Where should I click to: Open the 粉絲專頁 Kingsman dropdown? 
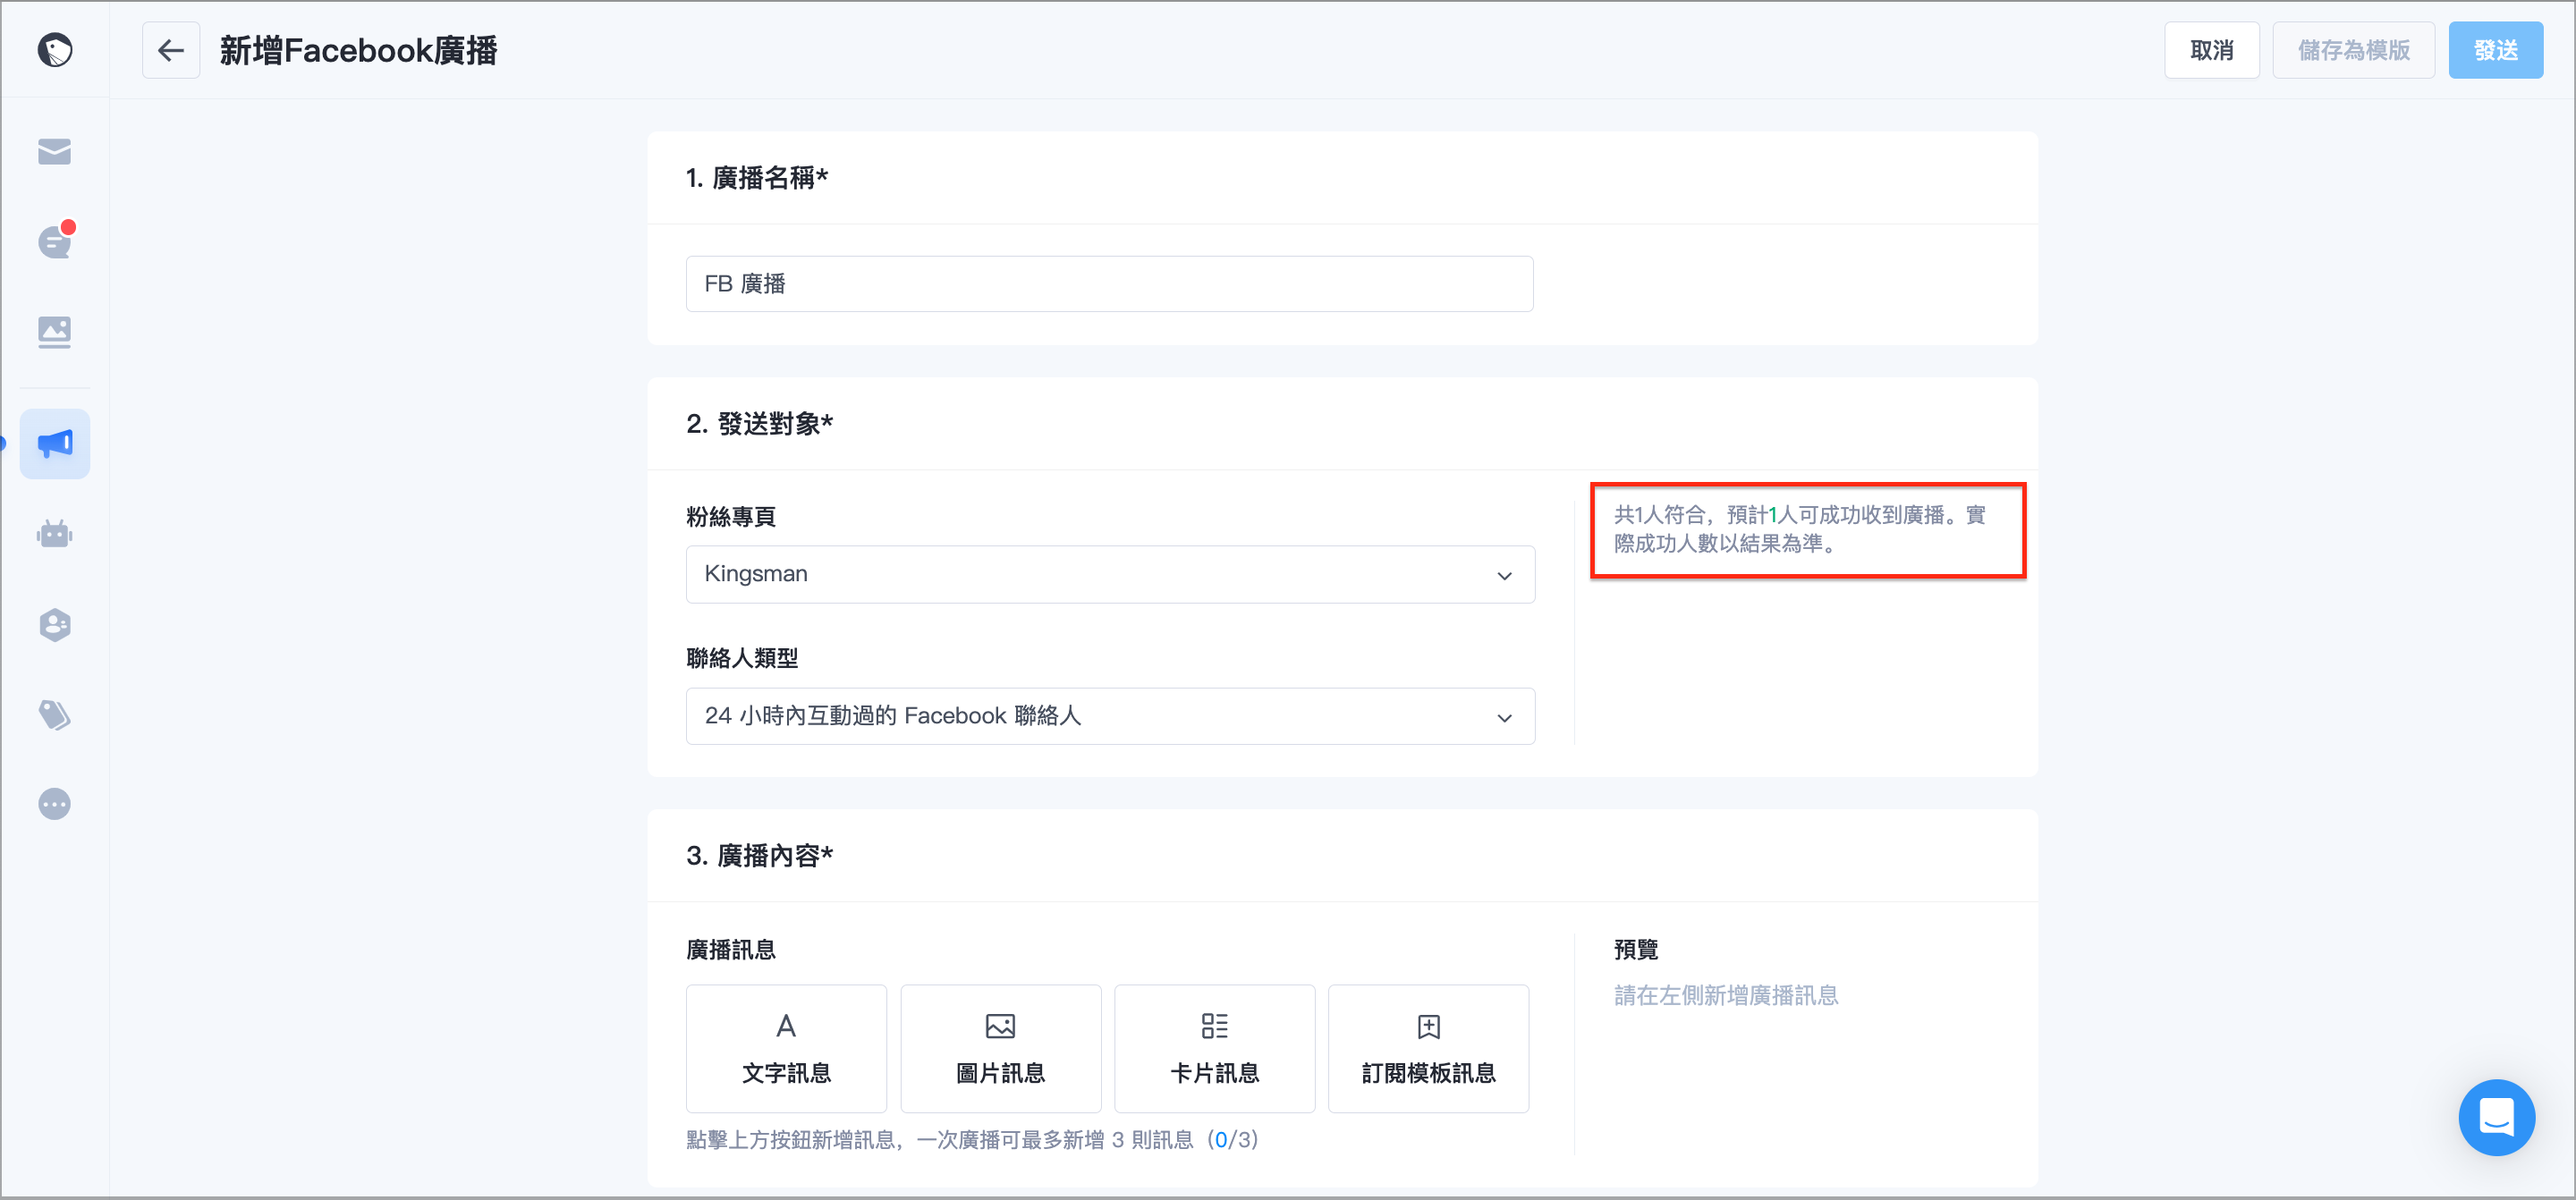tap(1110, 574)
